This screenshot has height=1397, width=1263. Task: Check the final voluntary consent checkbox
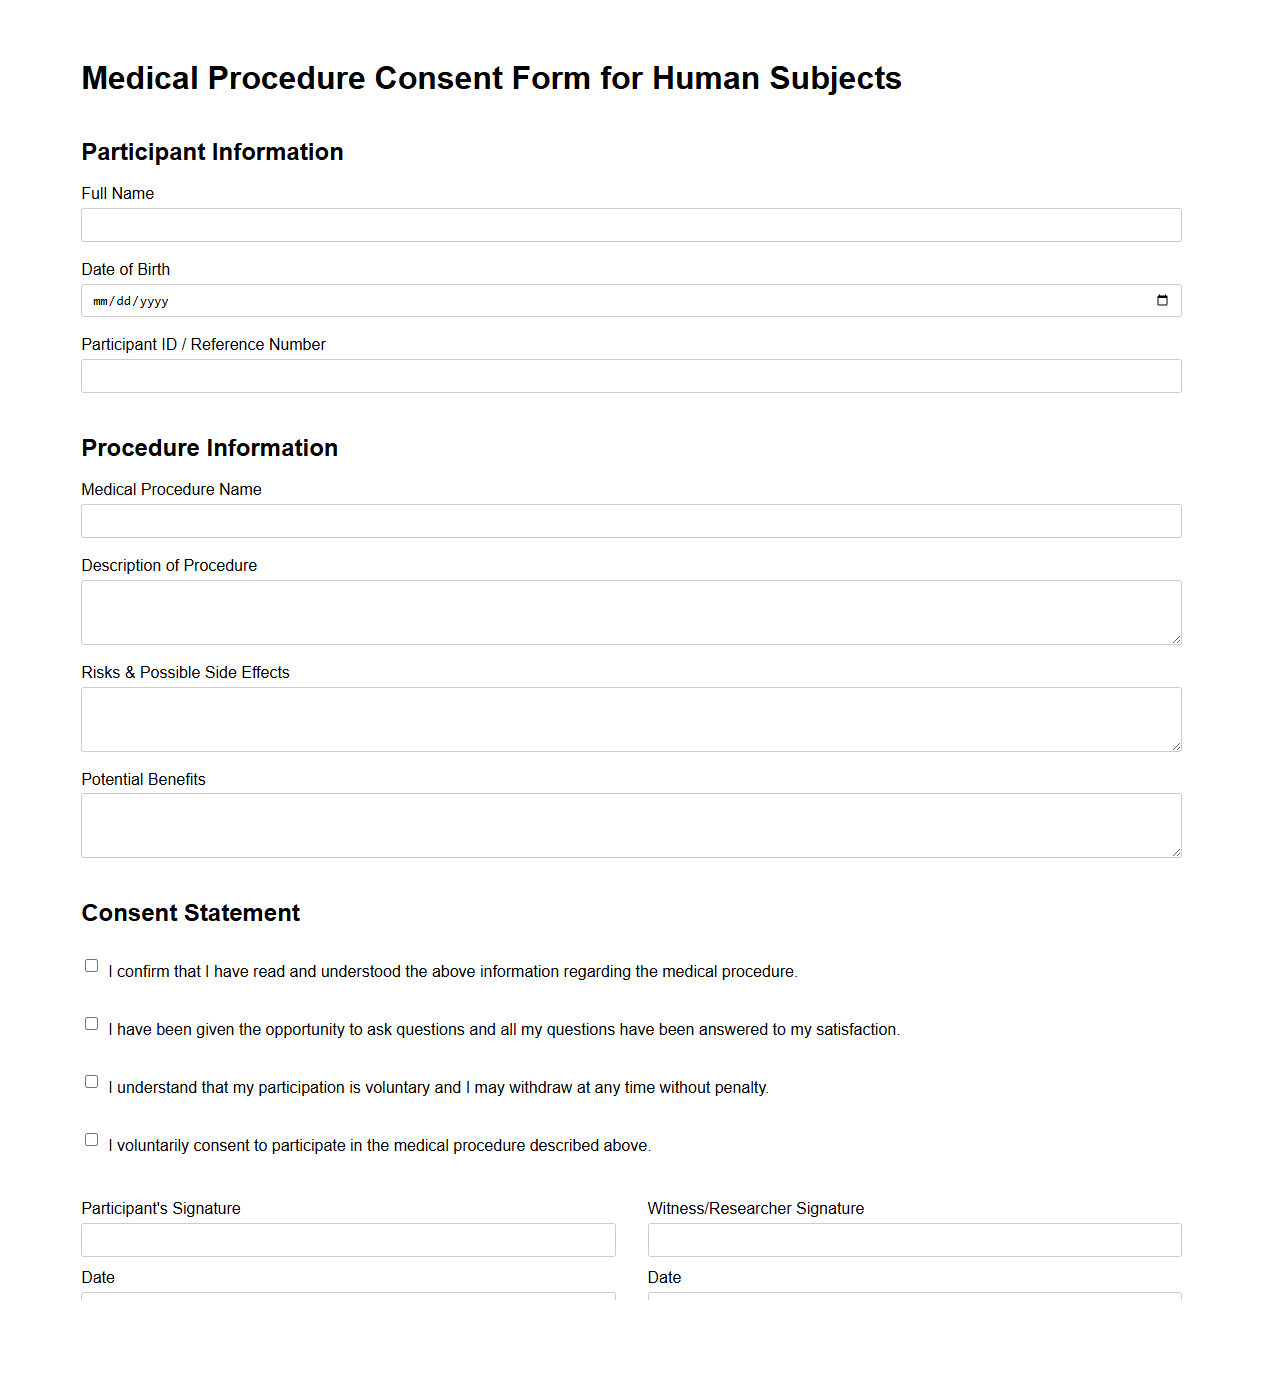[x=91, y=1138]
